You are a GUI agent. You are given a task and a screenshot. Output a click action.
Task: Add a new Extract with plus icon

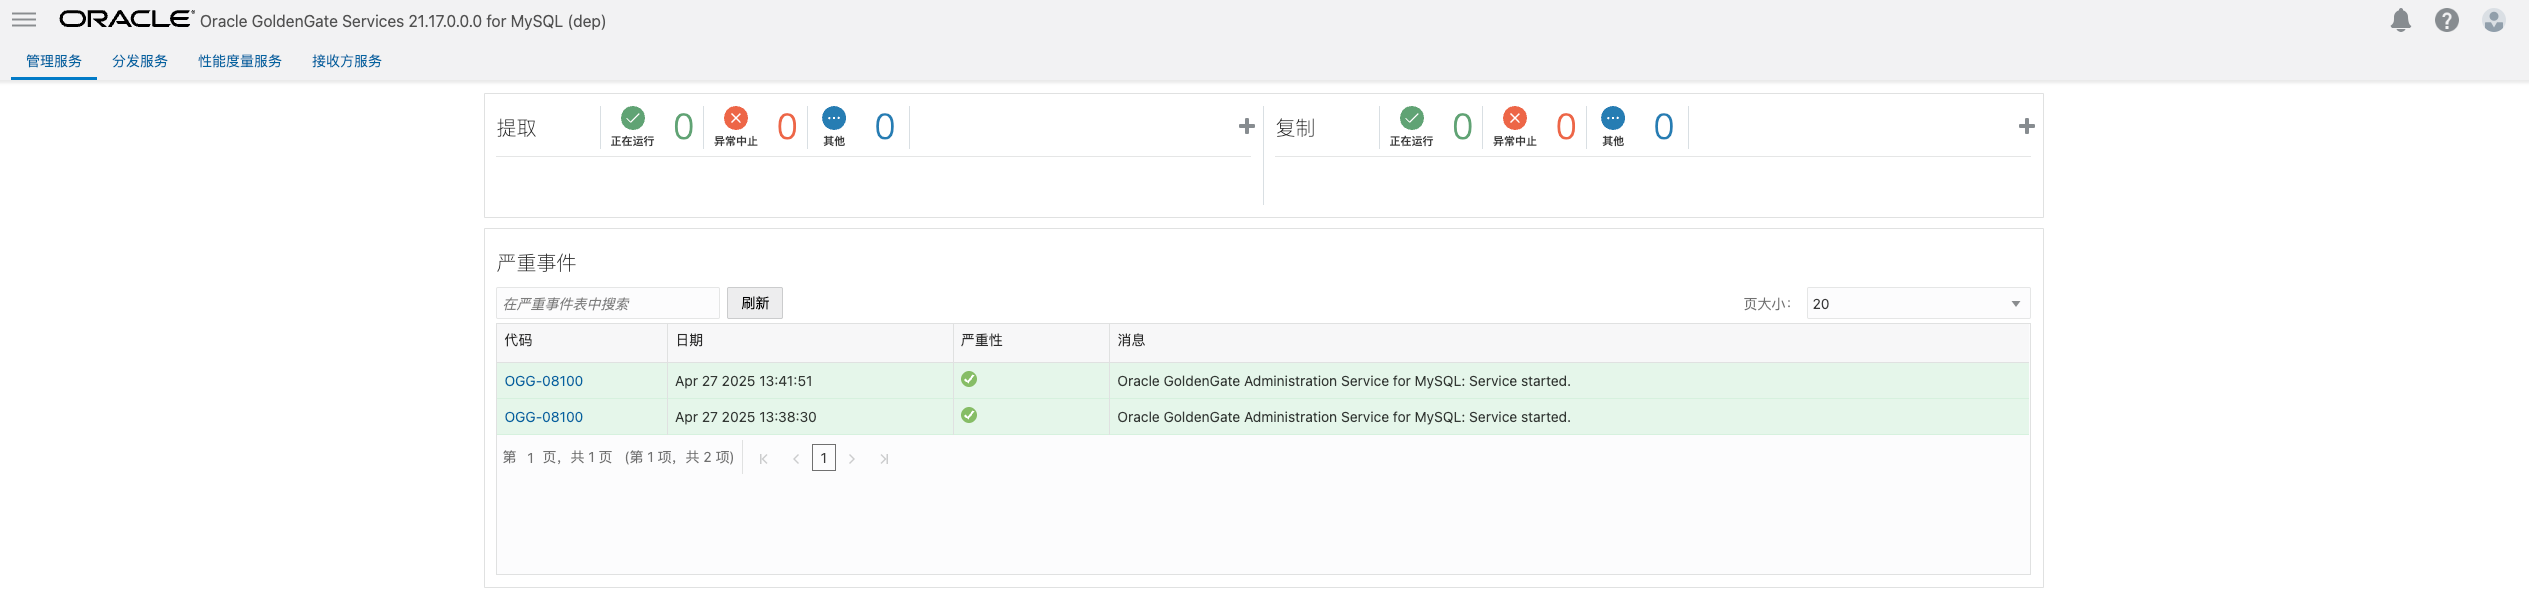click(1246, 126)
